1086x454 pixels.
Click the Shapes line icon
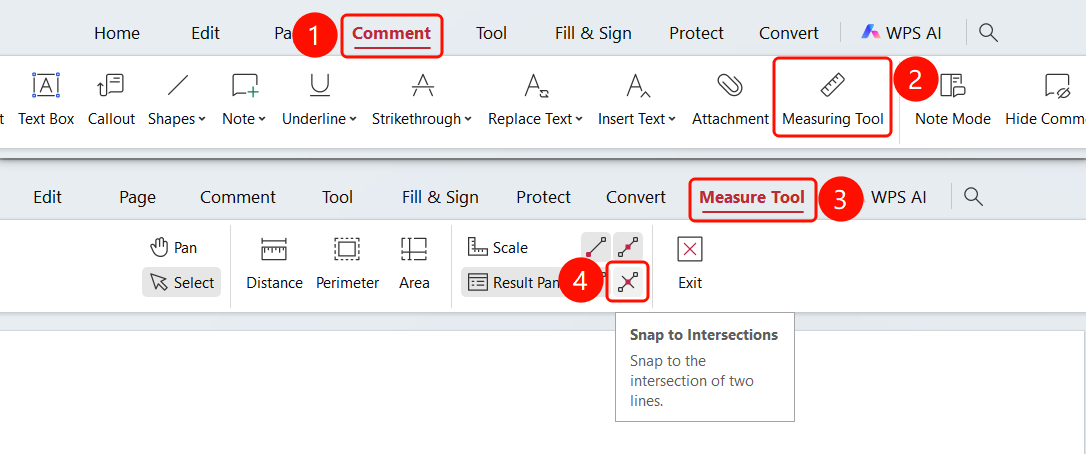click(177, 86)
